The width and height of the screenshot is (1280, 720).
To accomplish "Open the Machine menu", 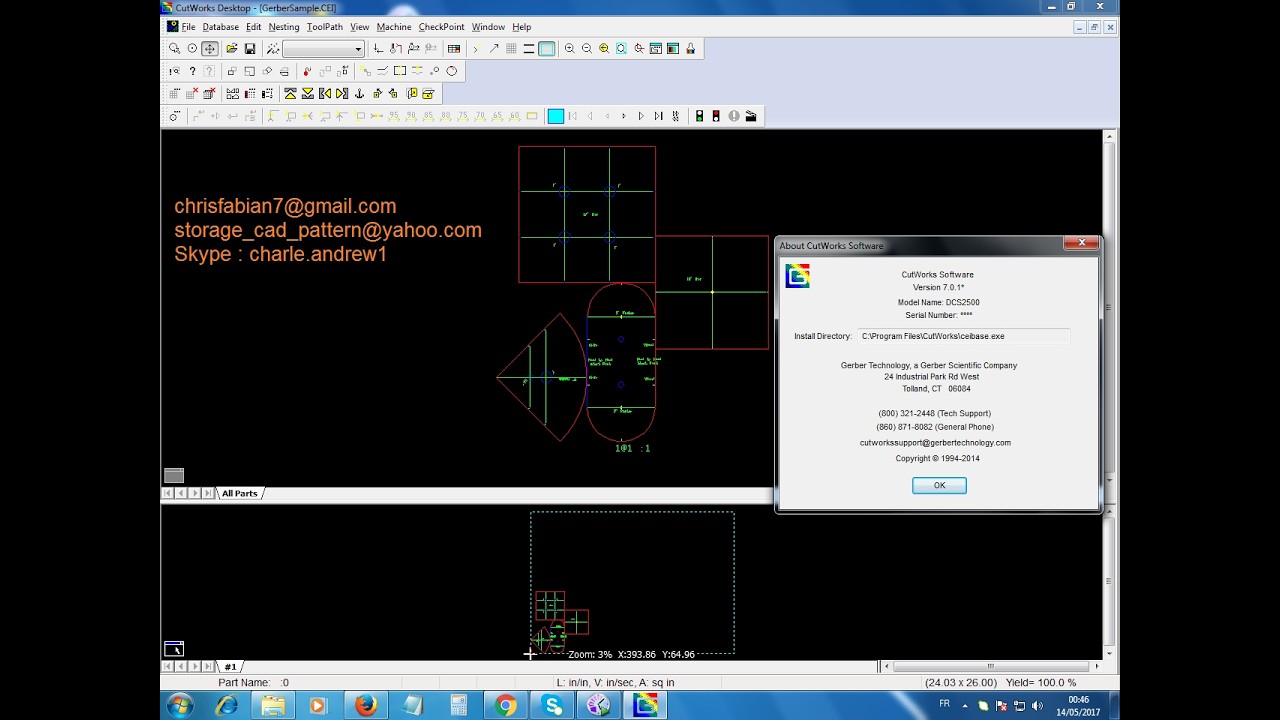I will (x=393, y=27).
